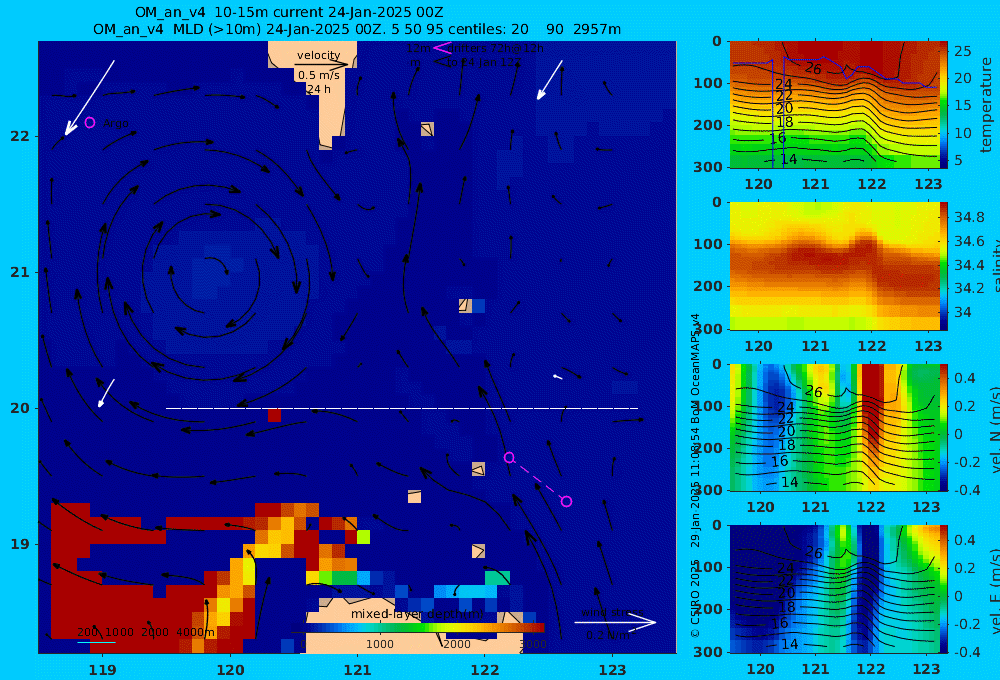
Task: Open the salinity section panel
Action: coord(834,266)
